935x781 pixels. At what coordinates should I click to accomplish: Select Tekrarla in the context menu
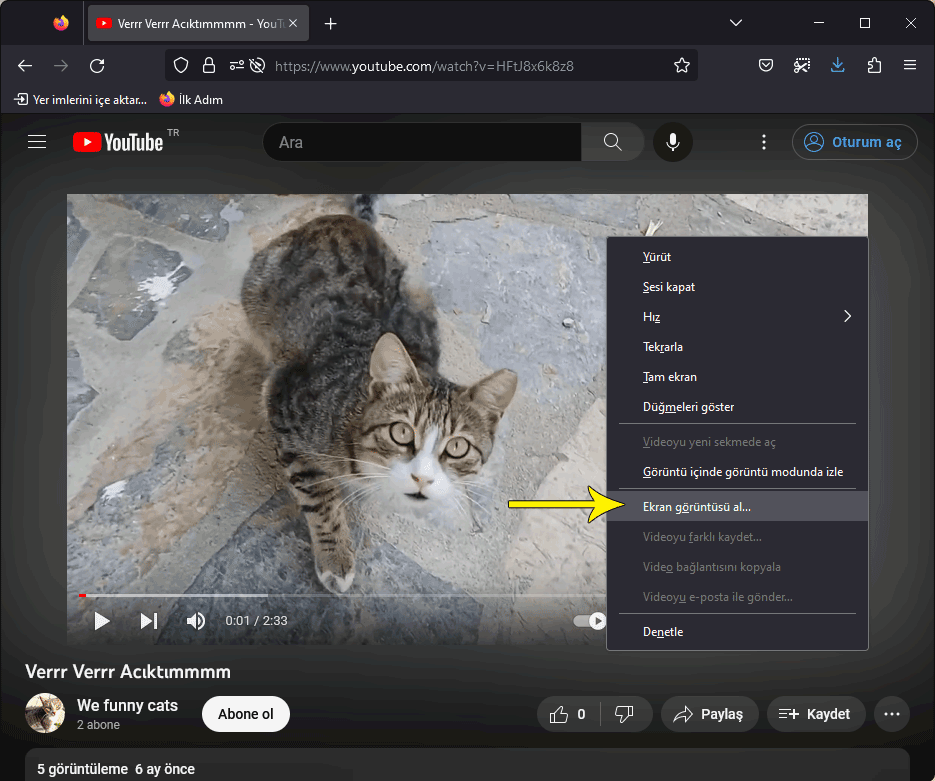(737, 347)
